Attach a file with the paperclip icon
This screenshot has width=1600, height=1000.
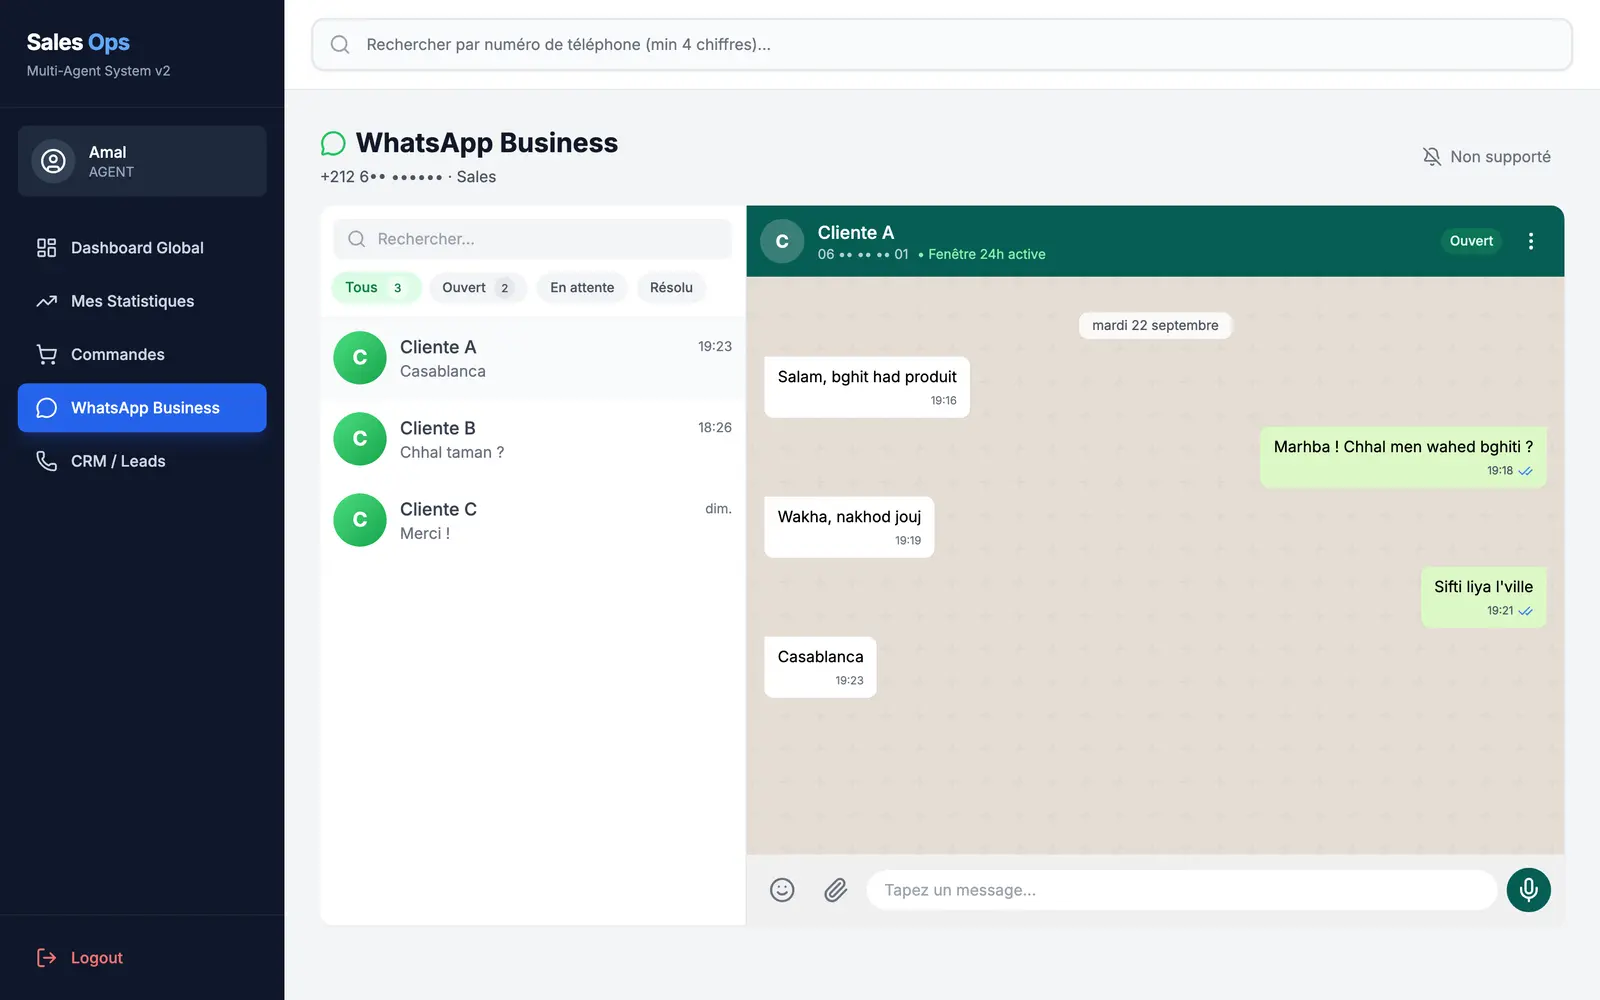pos(836,890)
